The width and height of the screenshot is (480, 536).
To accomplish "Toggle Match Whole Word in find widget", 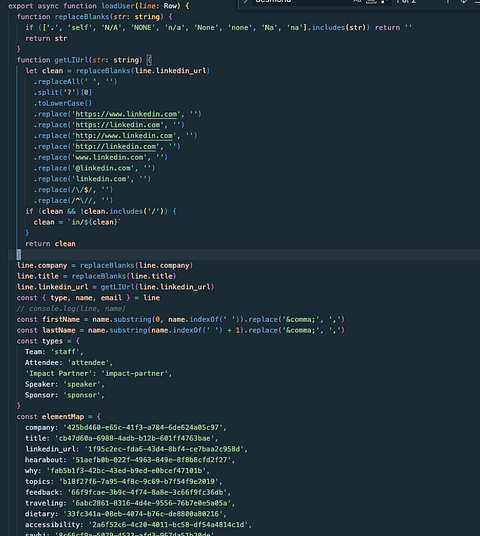I will click(371, 1).
